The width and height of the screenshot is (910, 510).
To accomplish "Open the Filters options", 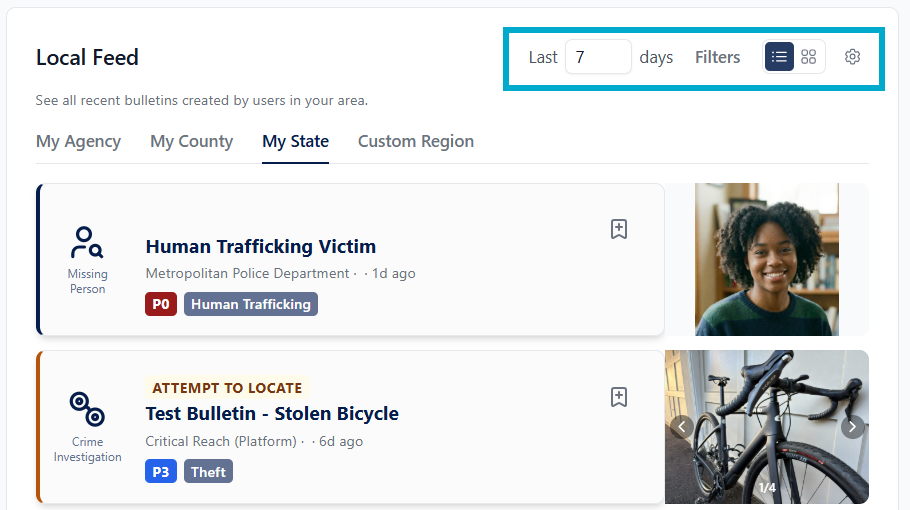I will tap(717, 57).
